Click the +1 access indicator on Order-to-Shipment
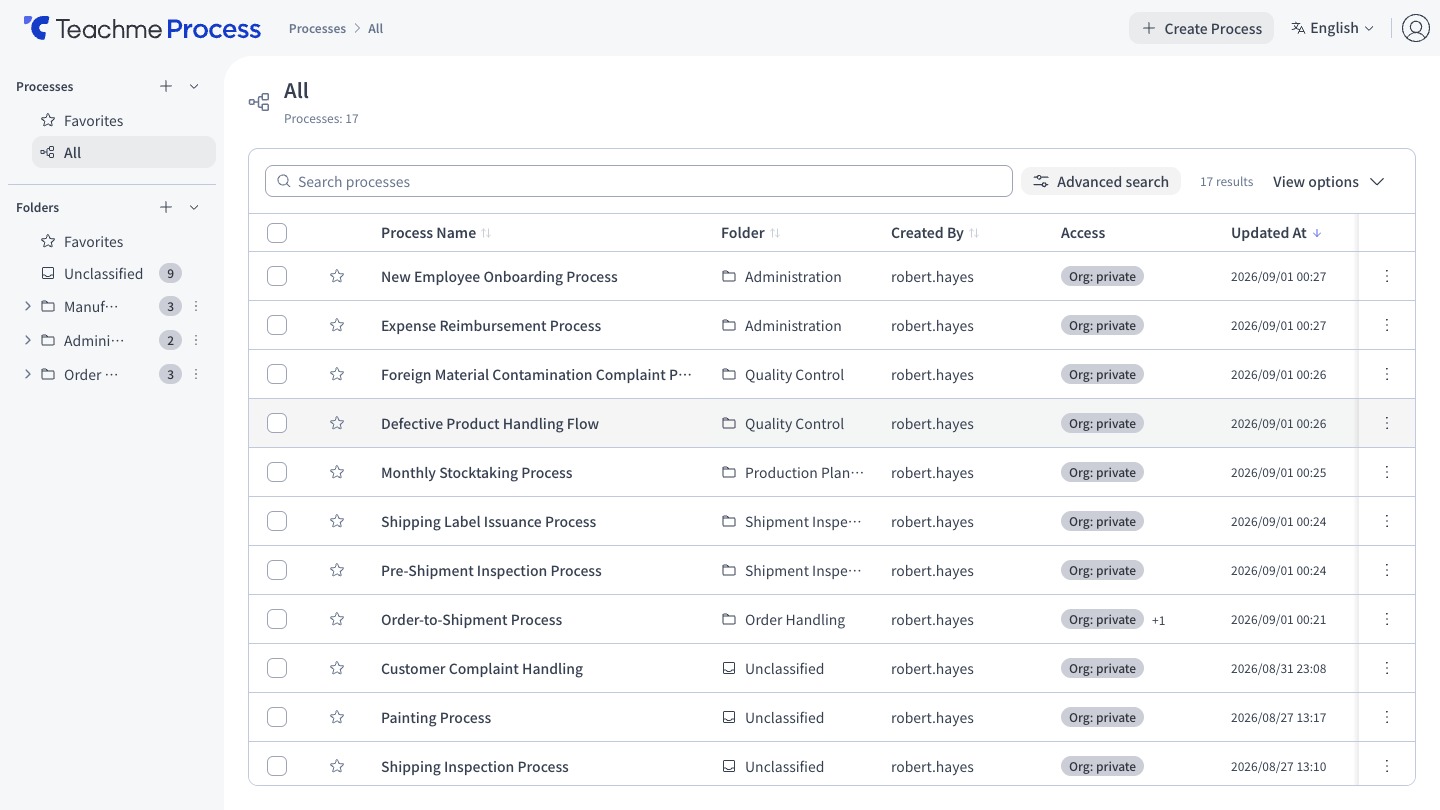The height and width of the screenshot is (810, 1440). click(1158, 620)
